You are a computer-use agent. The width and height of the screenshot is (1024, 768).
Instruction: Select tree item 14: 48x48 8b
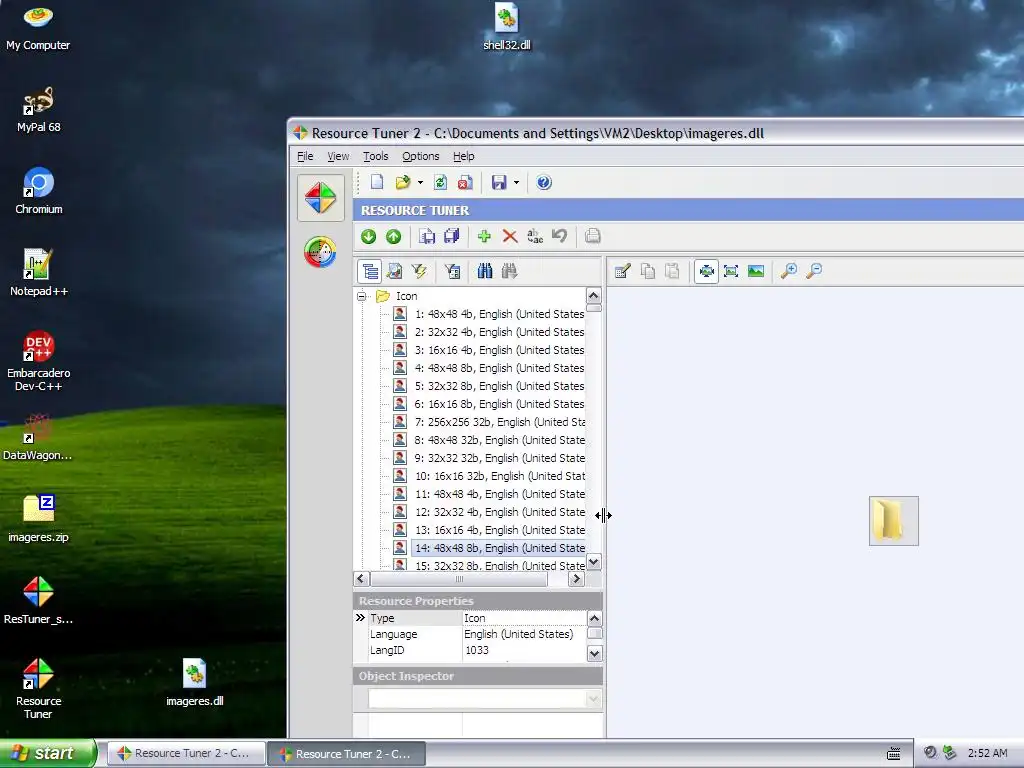coord(500,548)
